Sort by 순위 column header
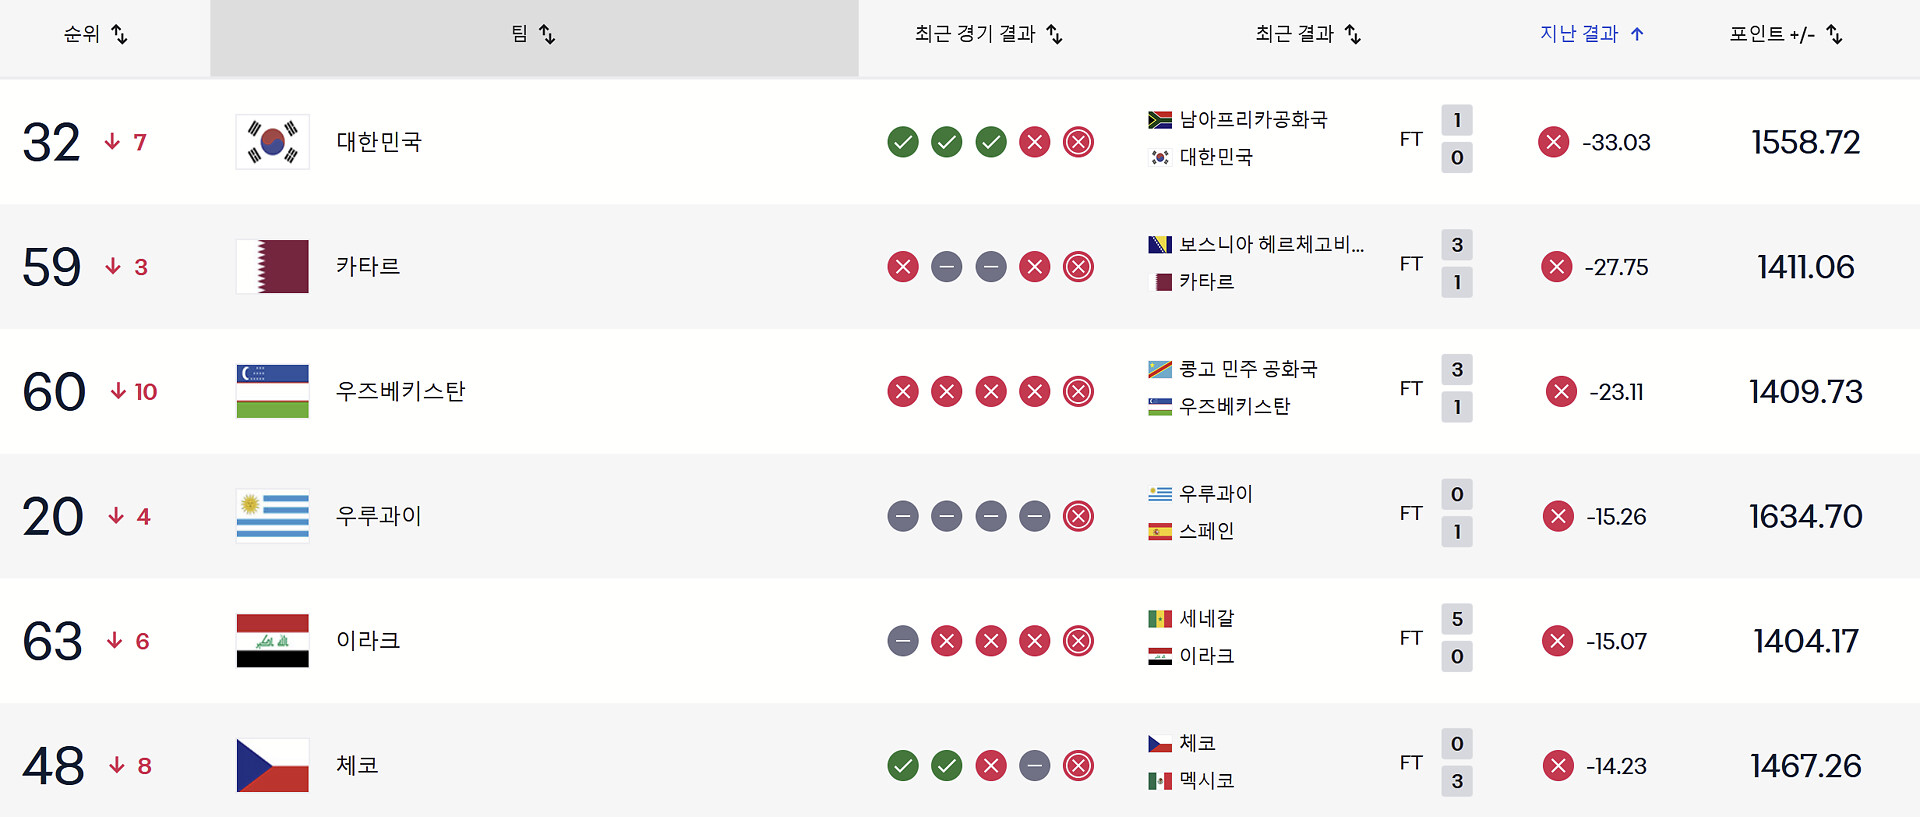The image size is (1920, 817). pyautogui.click(x=96, y=34)
